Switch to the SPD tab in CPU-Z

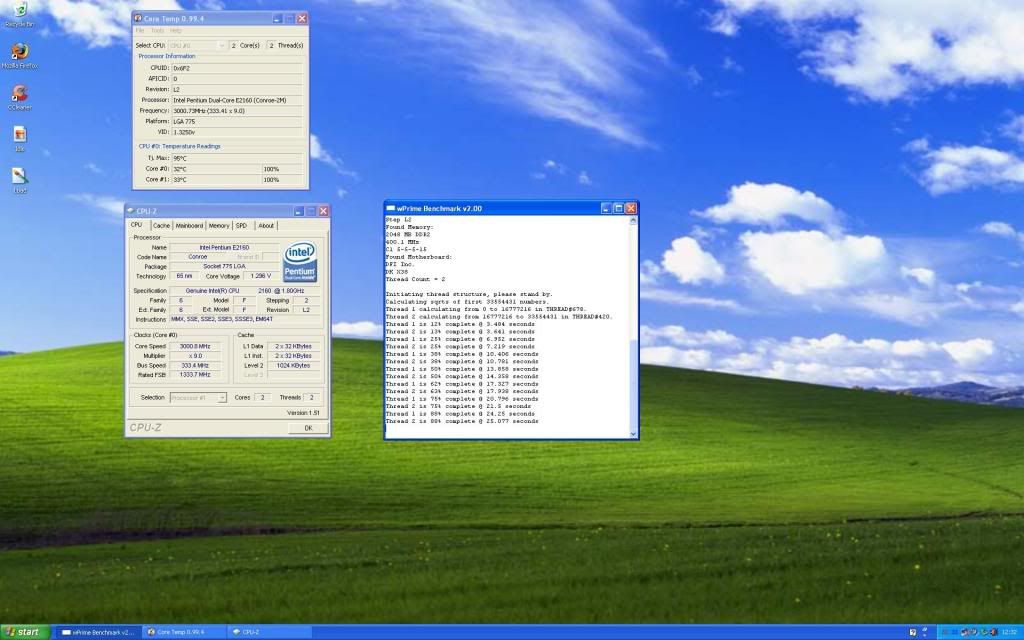242,225
